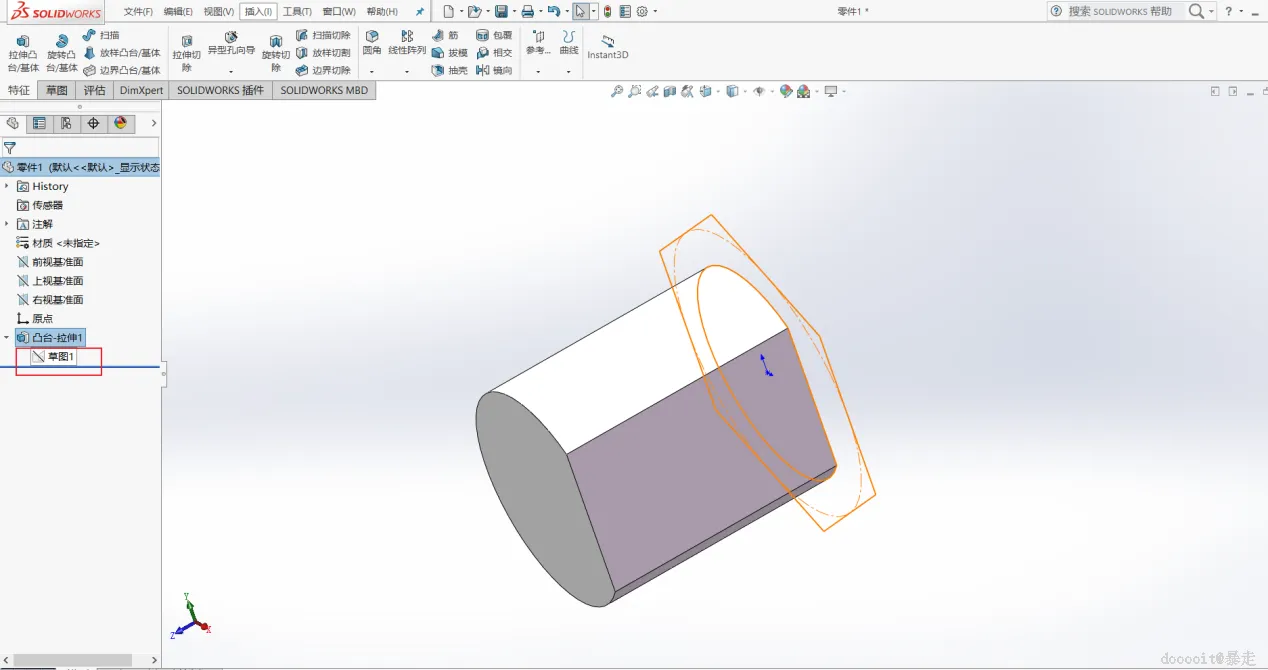The width and height of the screenshot is (1268, 670).
Task: Pick the 边界凸台/基体 boundary boss tool
Action: [x=121, y=70]
